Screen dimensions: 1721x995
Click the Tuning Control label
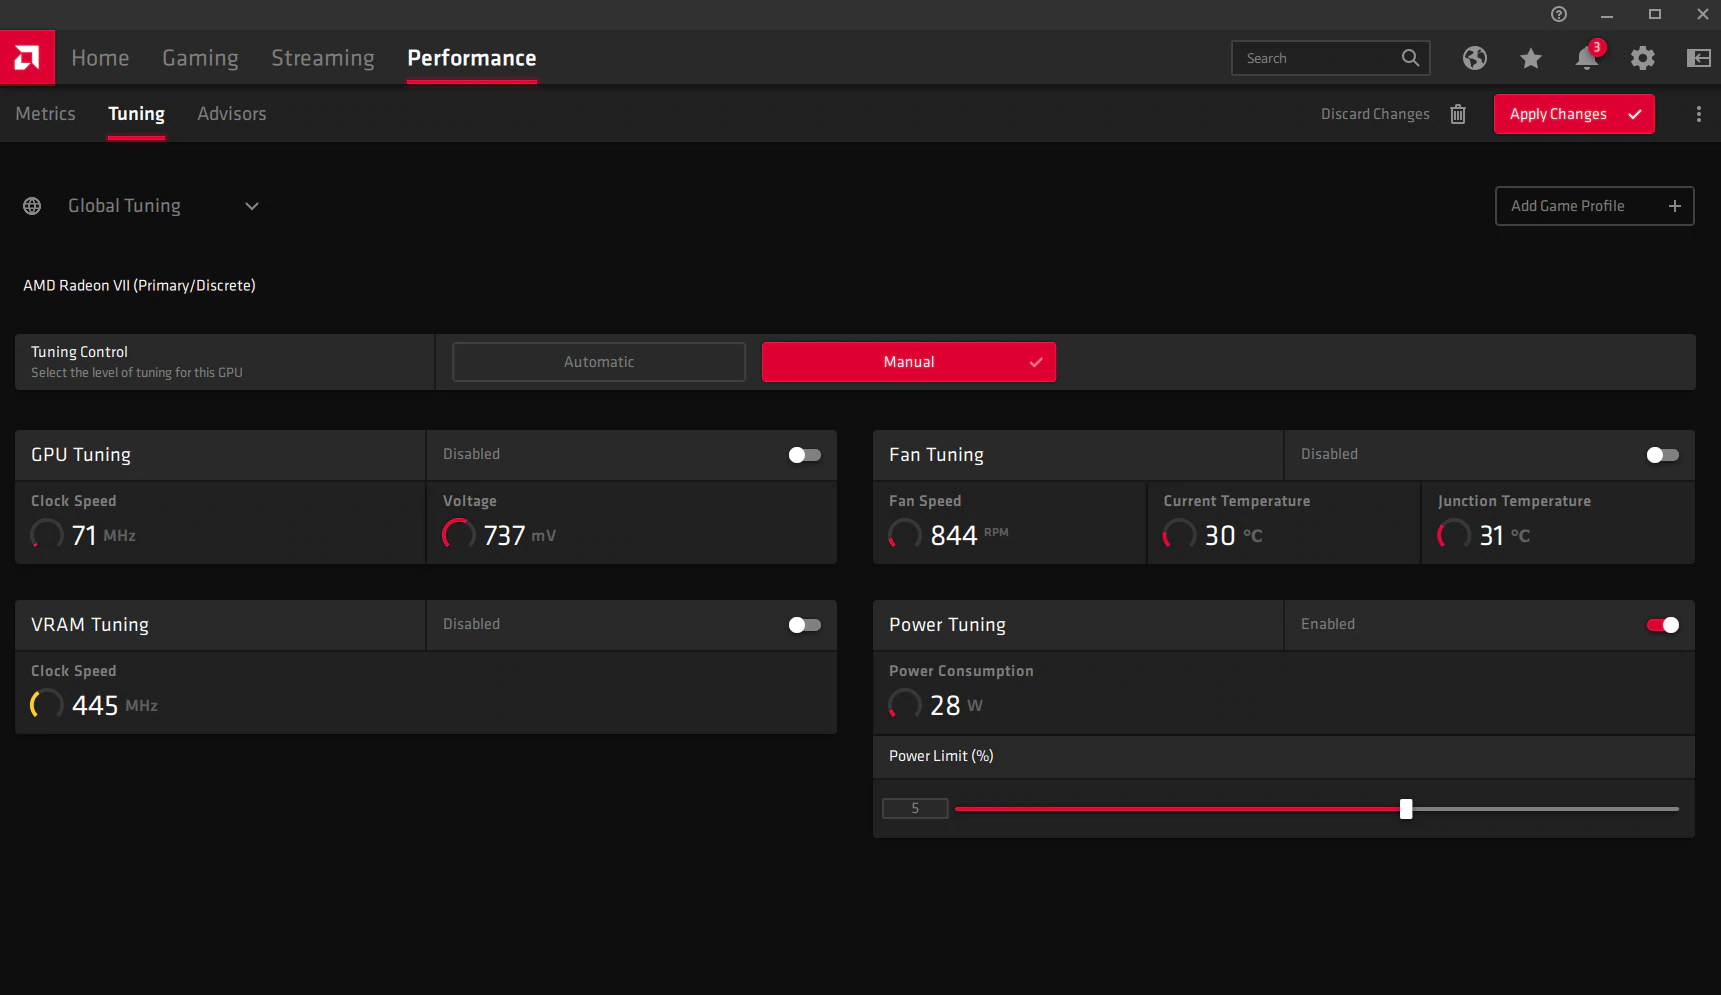(79, 352)
